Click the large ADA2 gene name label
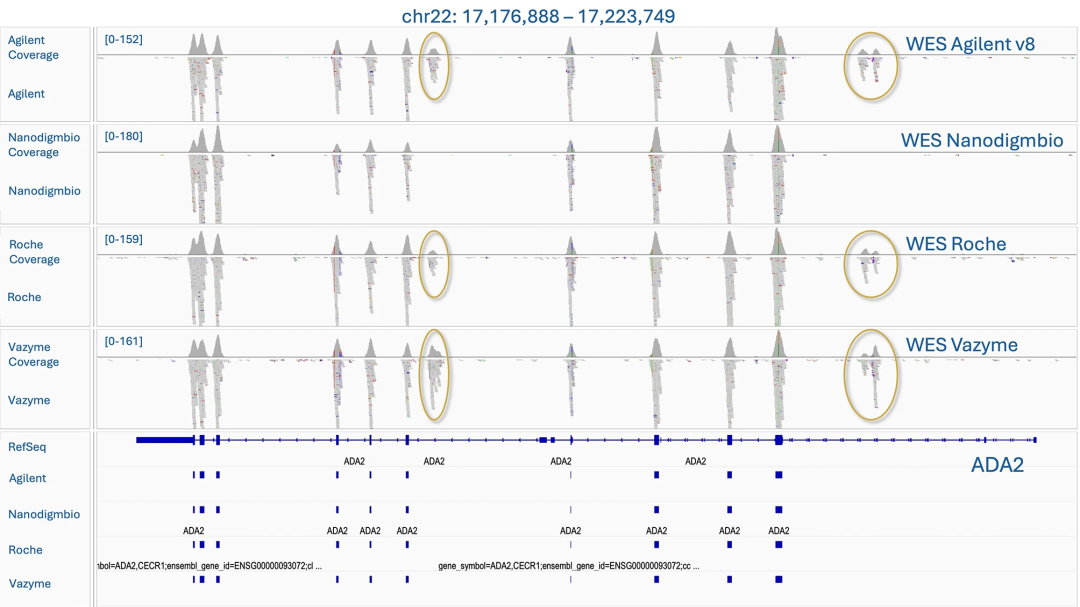The width and height of the screenshot is (1080, 607). [x=997, y=465]
